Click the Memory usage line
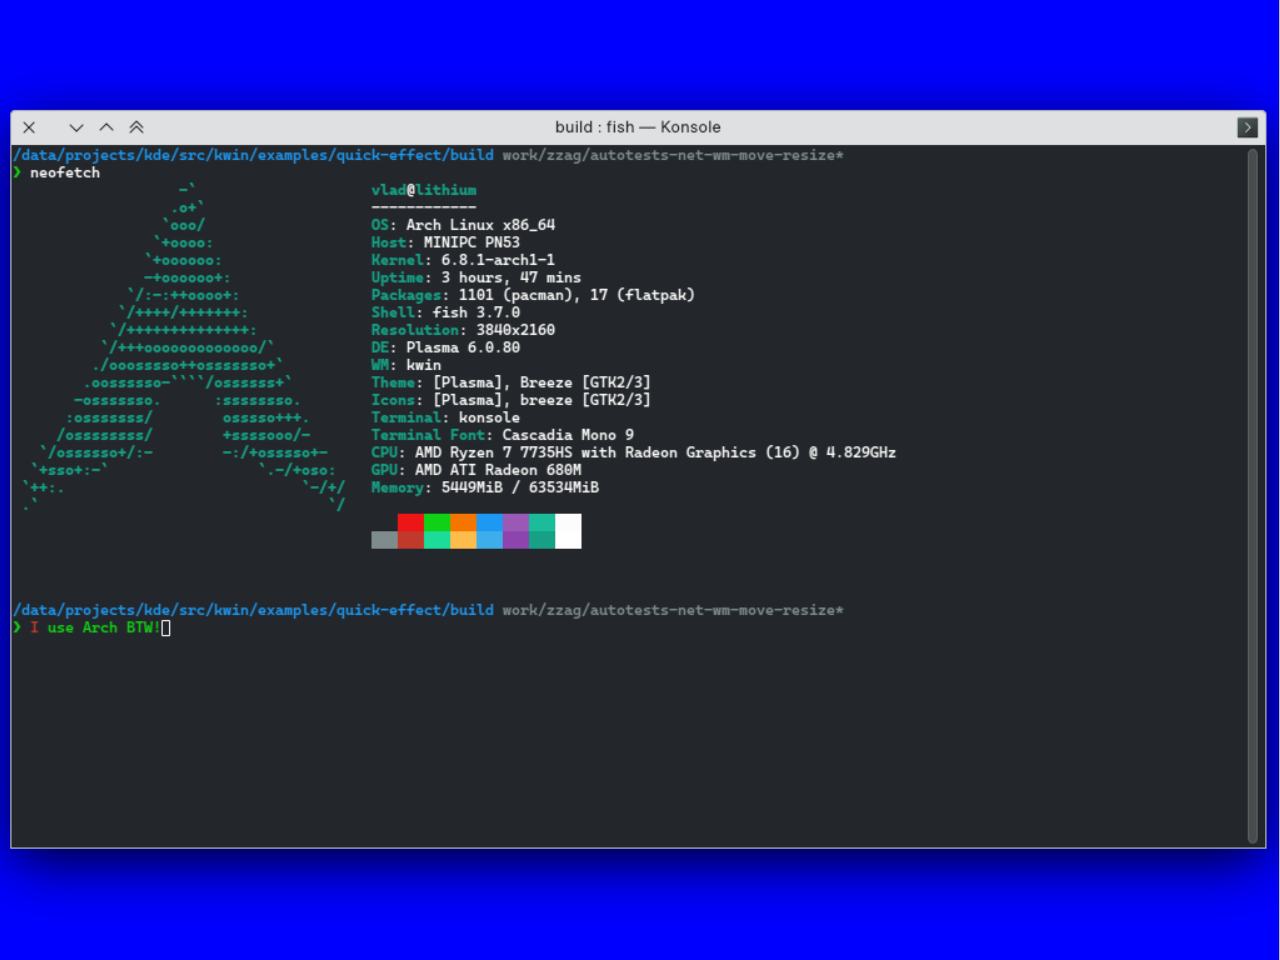The width and height of the screenshot is (1280, 960). [484, 488]
